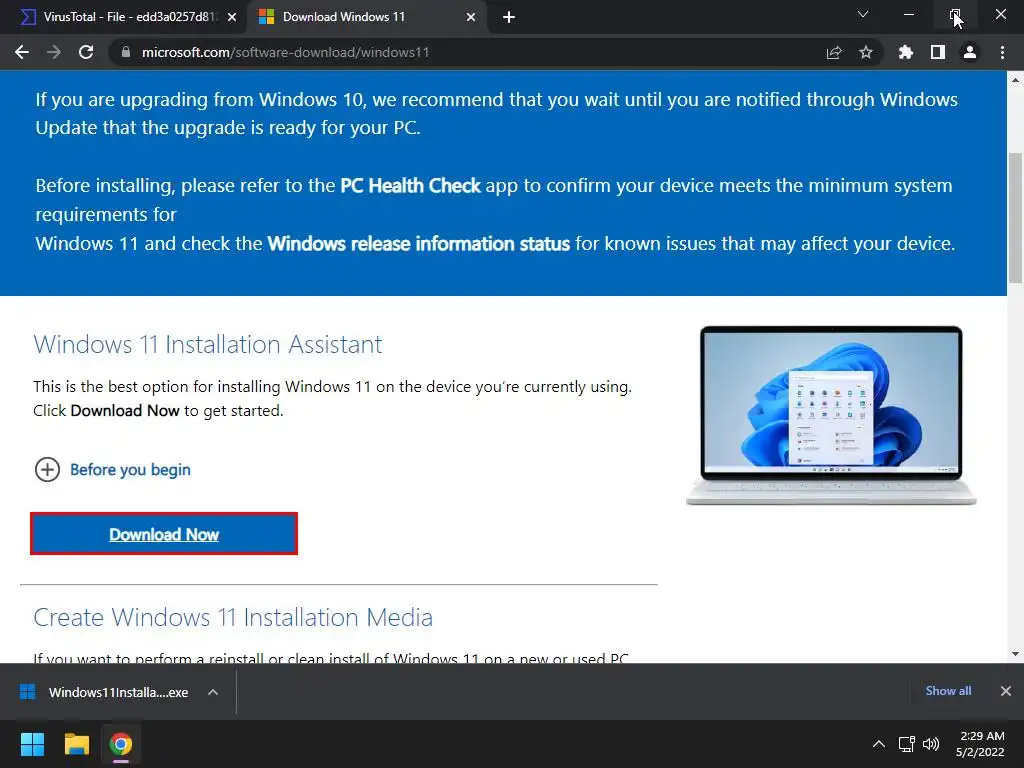Click the Surface laptop image
This screenshot has width=1024, height=768.
coord(831,415)
